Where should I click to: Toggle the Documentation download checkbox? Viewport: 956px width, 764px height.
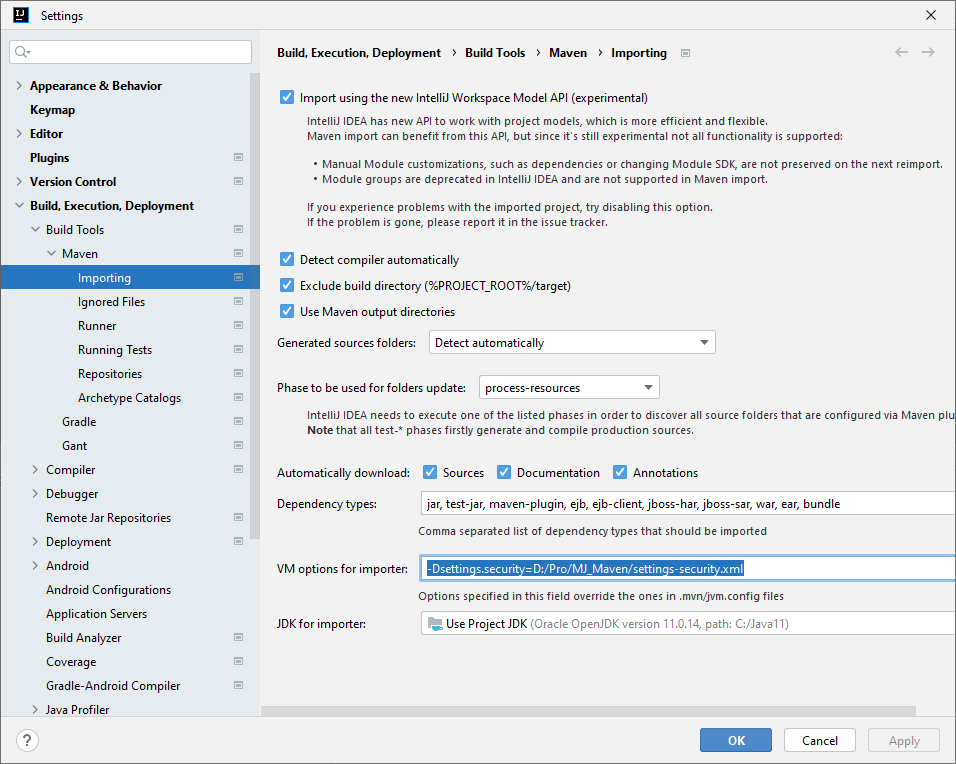[504, 473]
